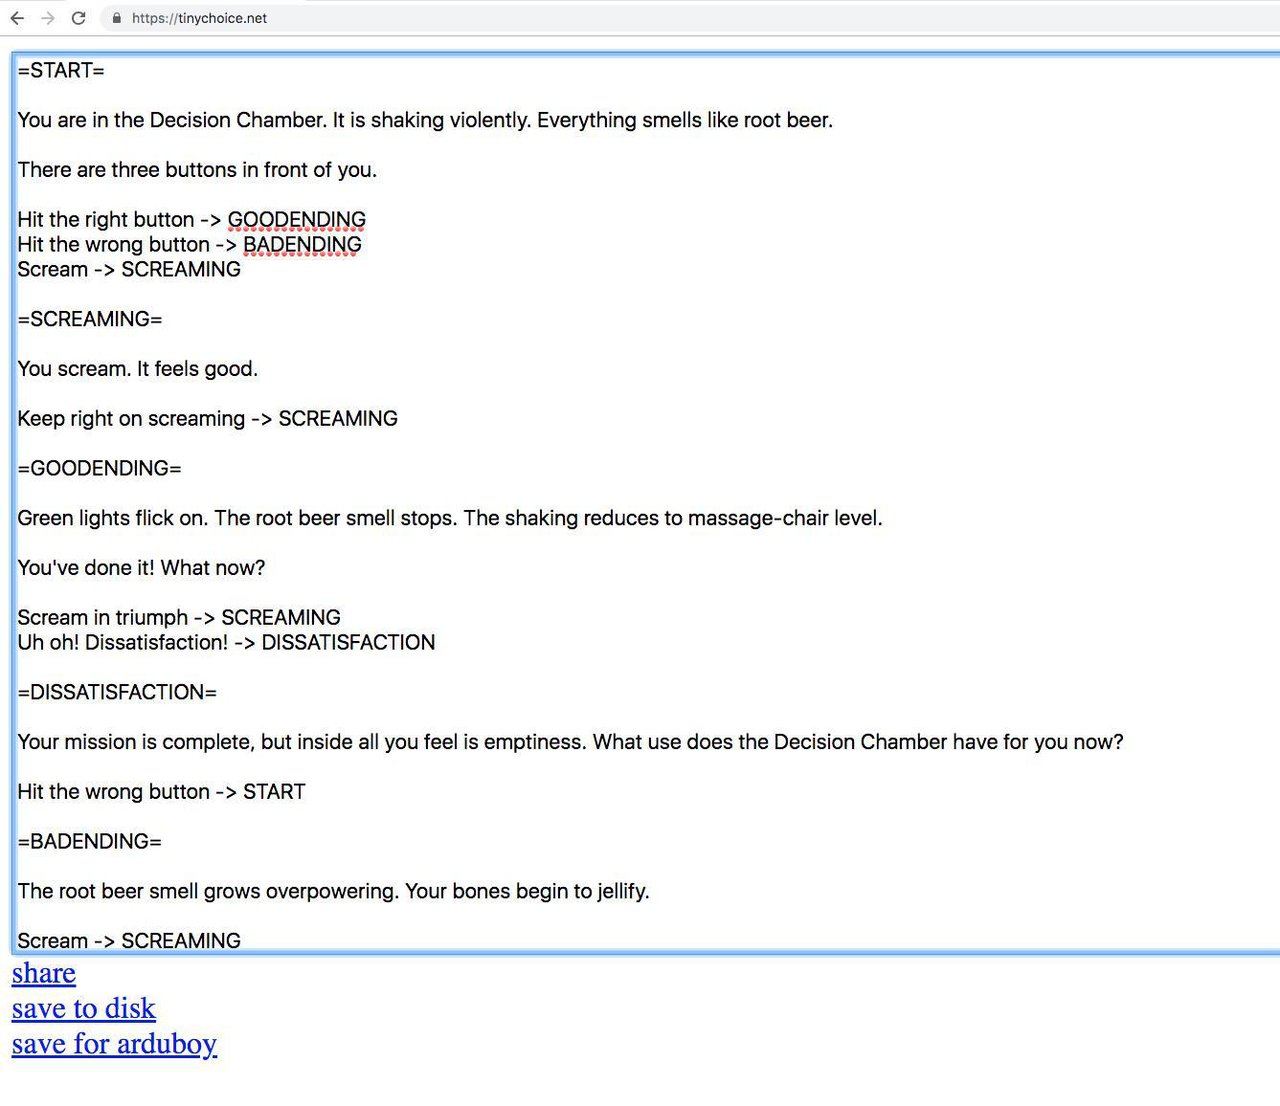The image size is (1280, 1106).
Task: Click the last 'Scream -> SCREAMING' line under BADENDING
Action: click(129, 940)
